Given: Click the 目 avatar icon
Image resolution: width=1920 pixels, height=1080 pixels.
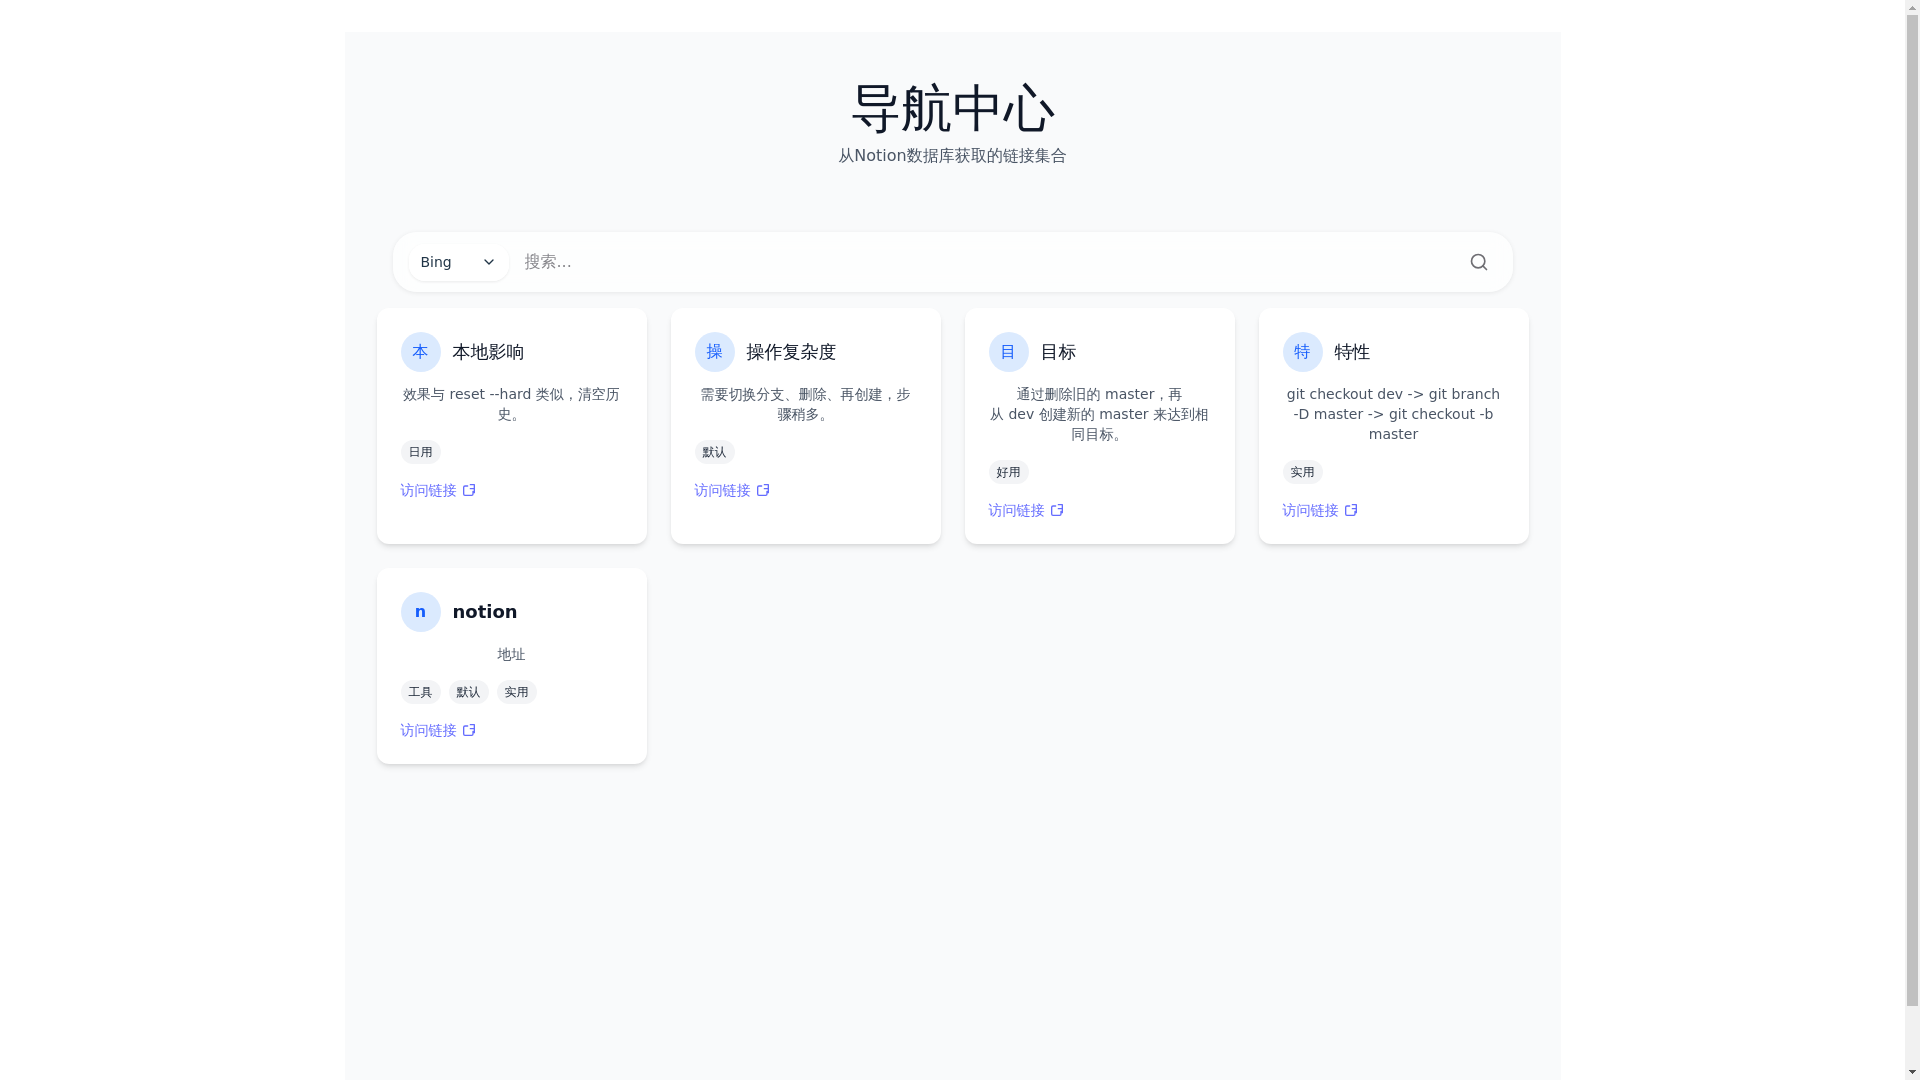Looking at the screenshot, I should (x=1008, y=352).
